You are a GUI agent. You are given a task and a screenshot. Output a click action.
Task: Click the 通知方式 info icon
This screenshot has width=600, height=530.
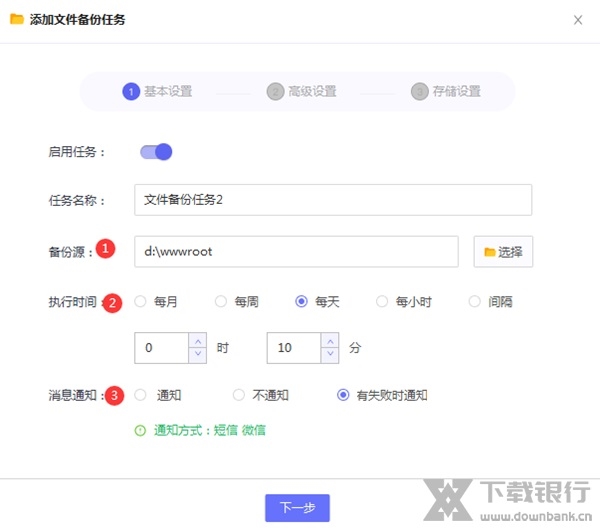pos(140,431)
